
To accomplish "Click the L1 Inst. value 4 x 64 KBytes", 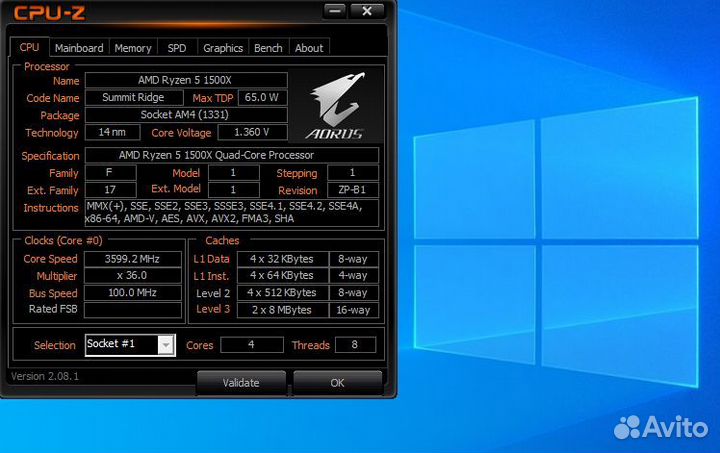I will 282,275.
